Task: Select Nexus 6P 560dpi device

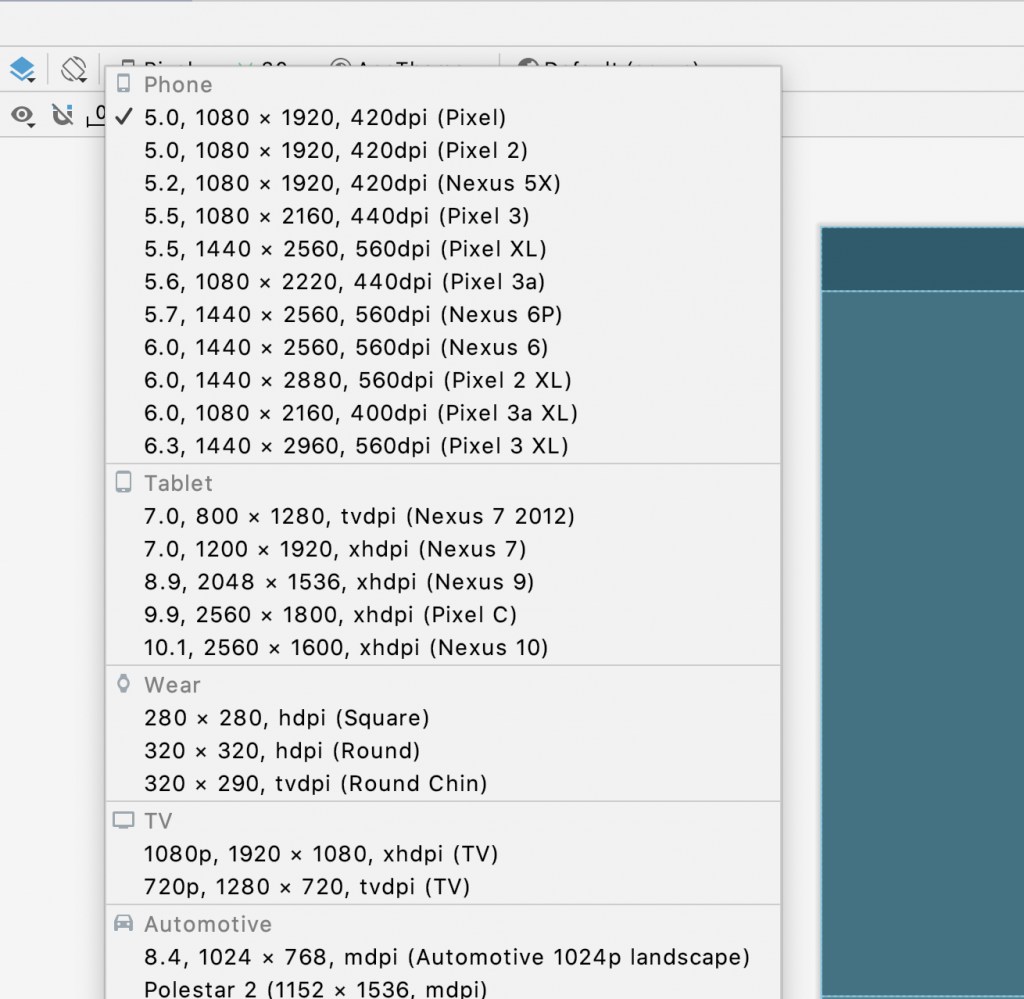Action: [443, 315]
